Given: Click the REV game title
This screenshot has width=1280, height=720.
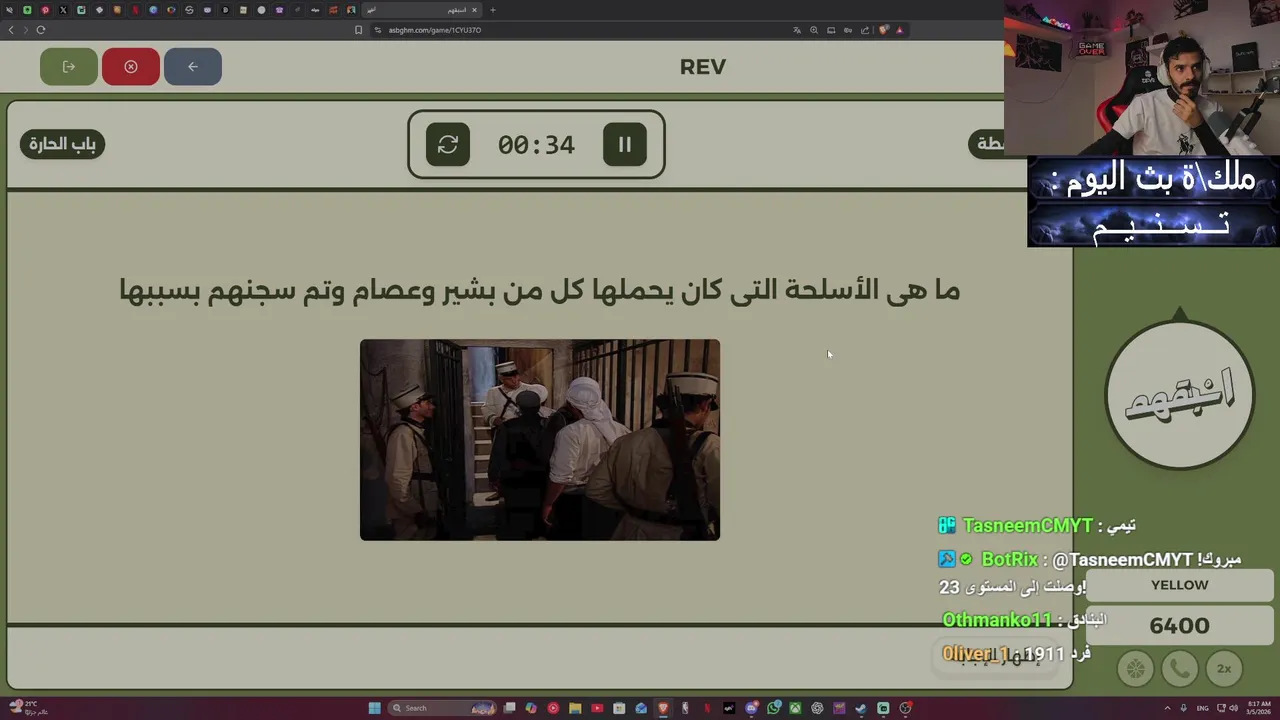Looking at the screenshot, I should coord(703,67).
